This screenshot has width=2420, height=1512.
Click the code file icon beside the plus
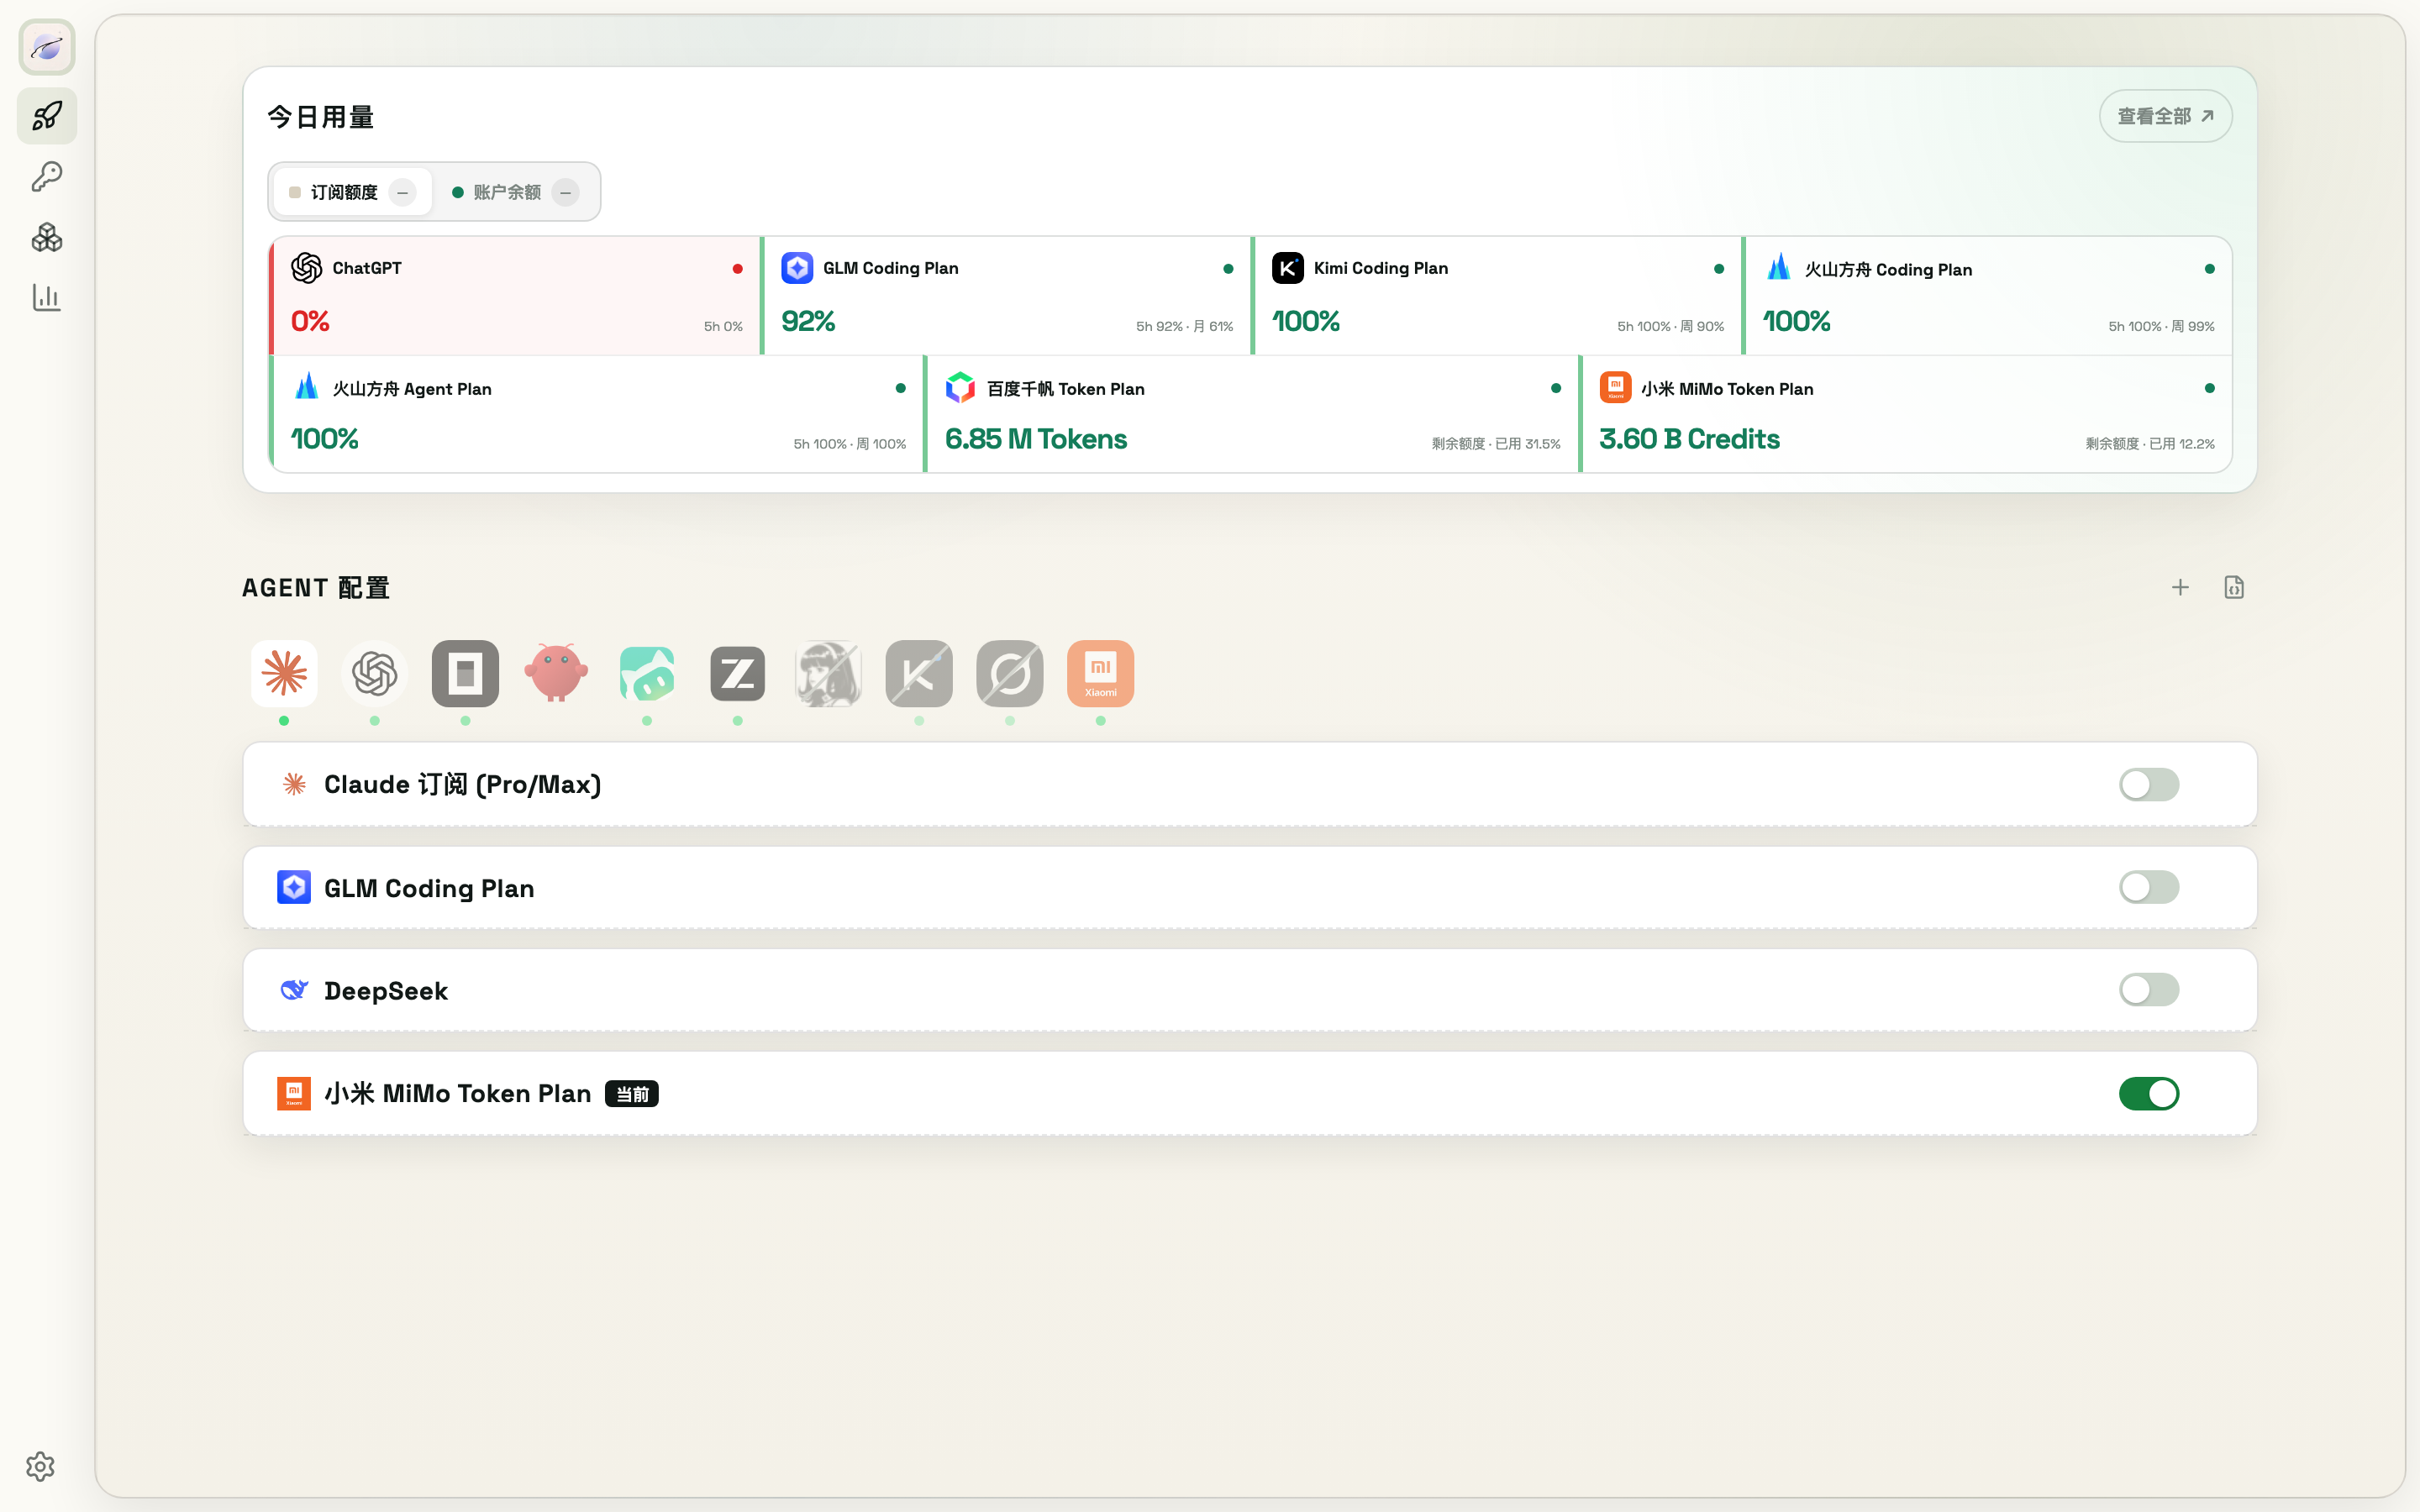click(2234, 587)
